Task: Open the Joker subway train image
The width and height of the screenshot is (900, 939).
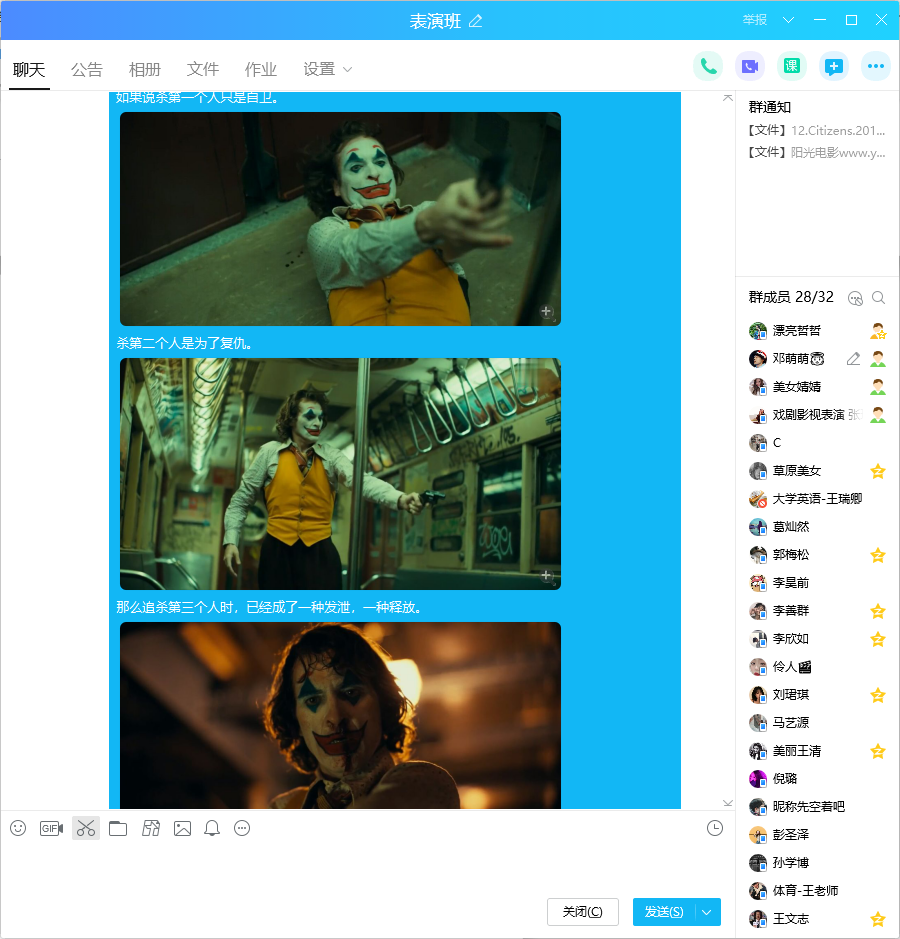Action: point(340,474)
